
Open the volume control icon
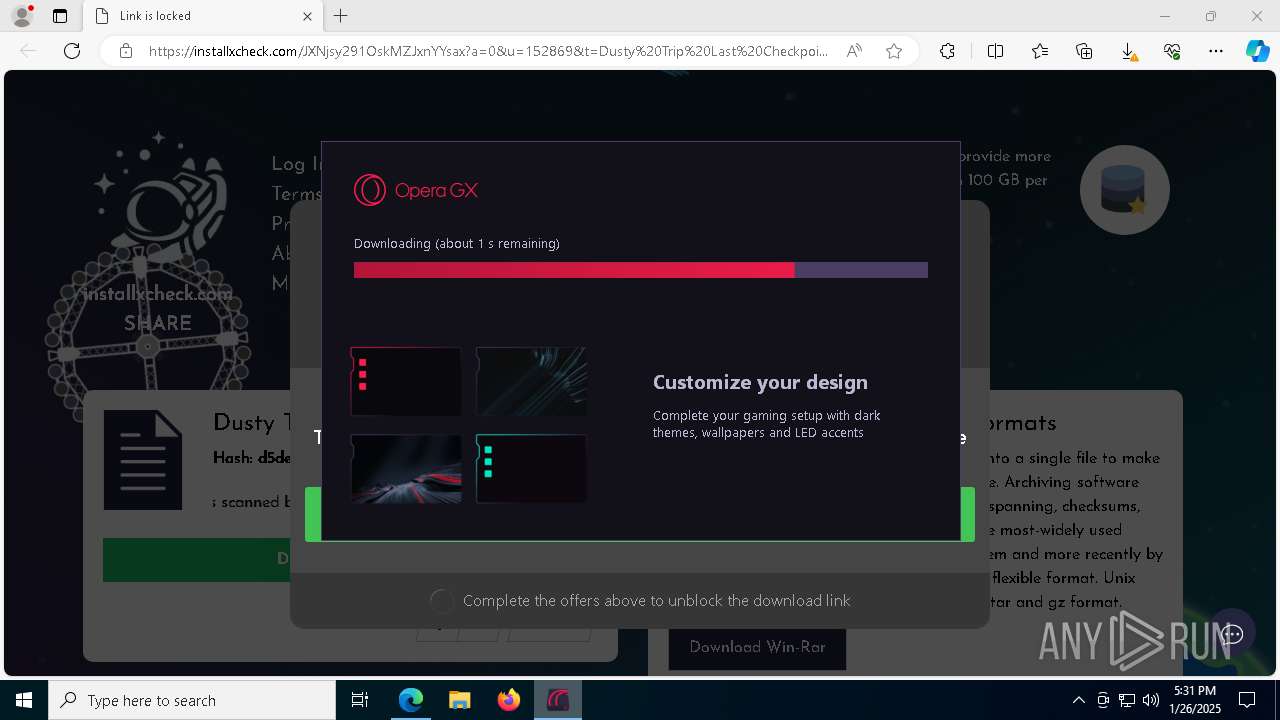[x=1151, y=700]
